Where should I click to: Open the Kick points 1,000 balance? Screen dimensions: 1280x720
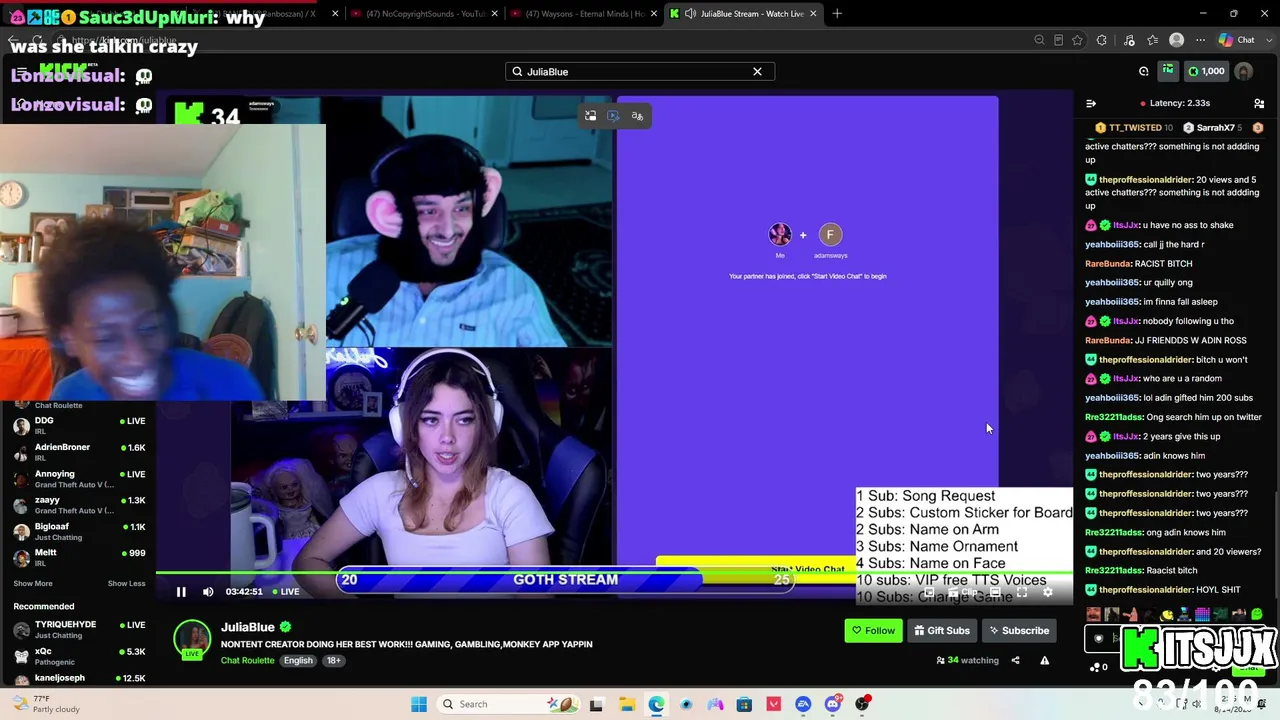coord(1206,72)
